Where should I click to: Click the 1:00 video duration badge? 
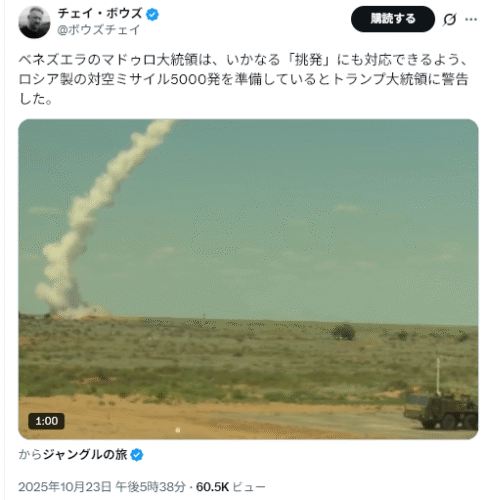click(46, 421)
